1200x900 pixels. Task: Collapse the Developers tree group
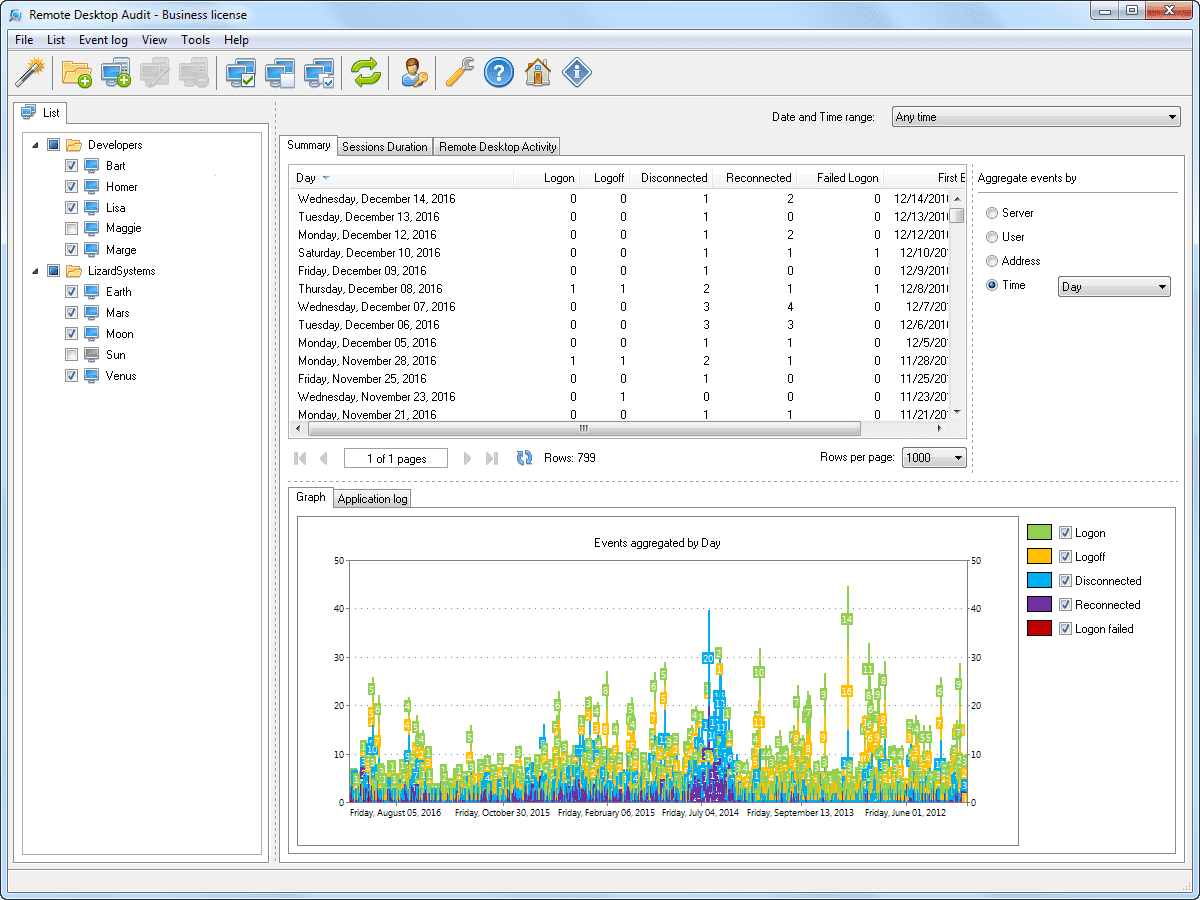point(36,145)
